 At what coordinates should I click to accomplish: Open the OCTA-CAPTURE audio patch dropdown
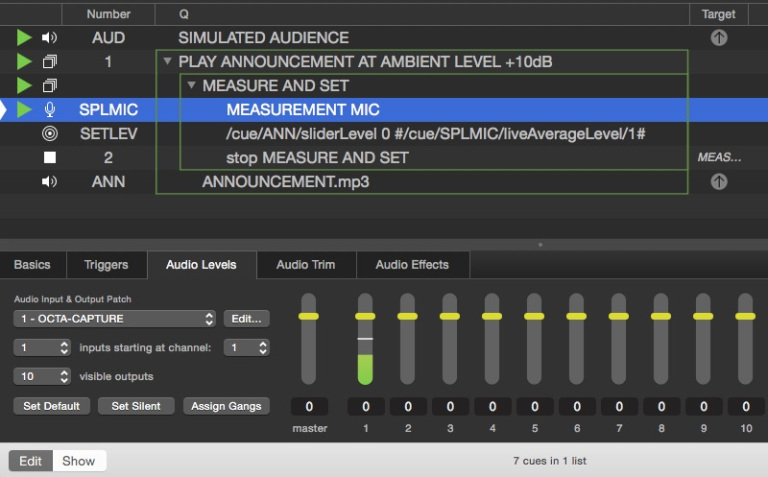(114, 319)
